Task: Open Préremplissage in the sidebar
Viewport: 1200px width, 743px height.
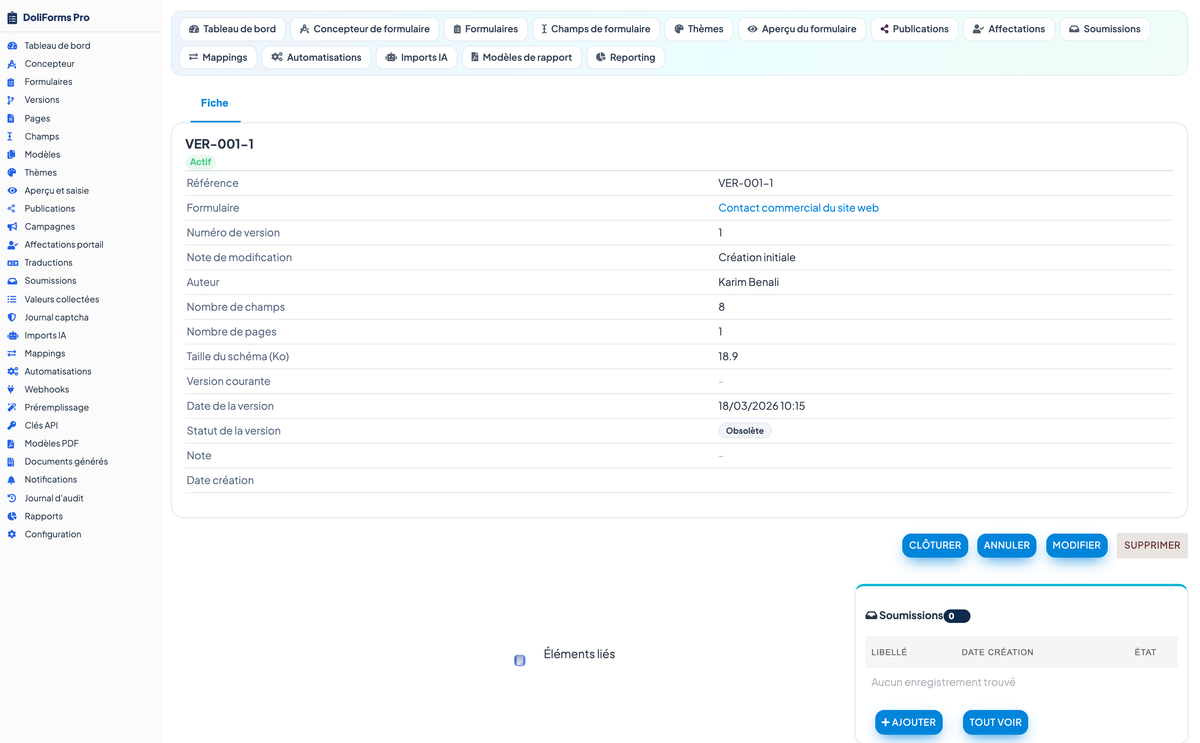Action: [x=56, y=407]
